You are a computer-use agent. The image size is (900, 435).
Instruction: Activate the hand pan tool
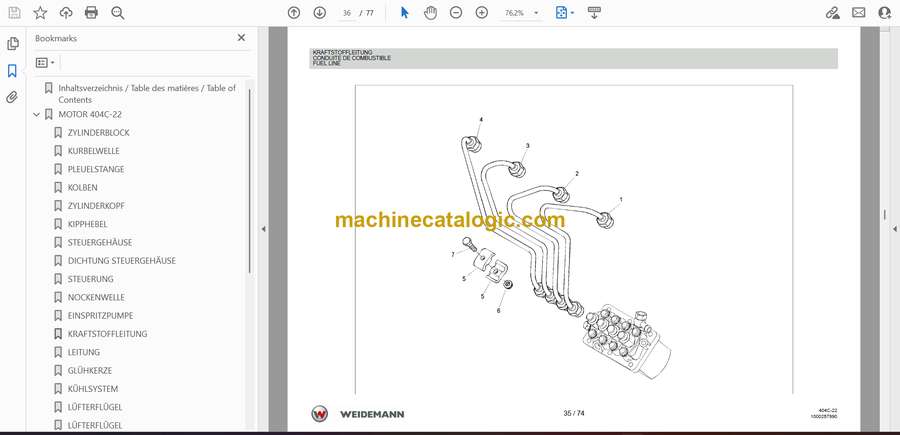click(x=430, y=13)
